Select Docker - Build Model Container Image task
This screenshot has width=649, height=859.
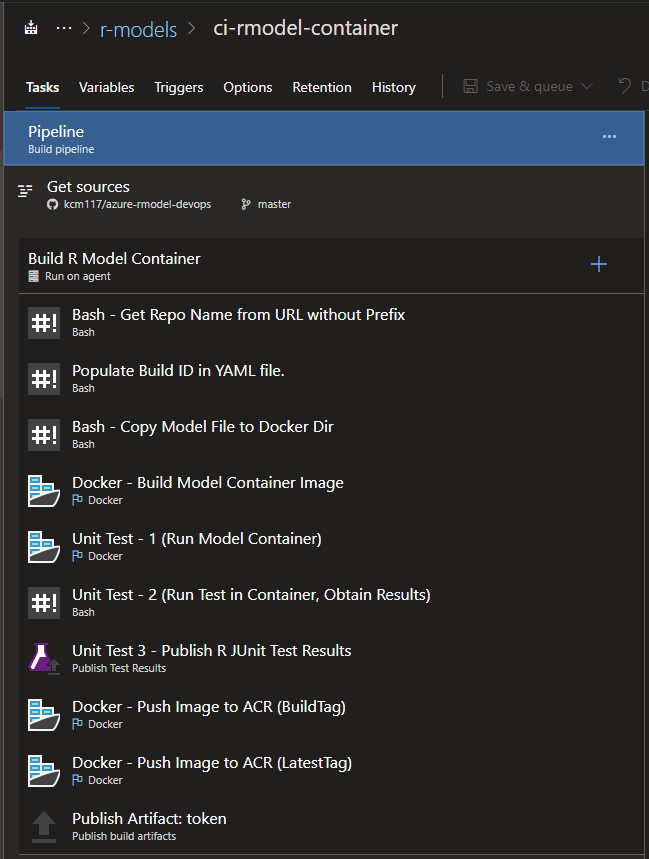coord(331,490)
